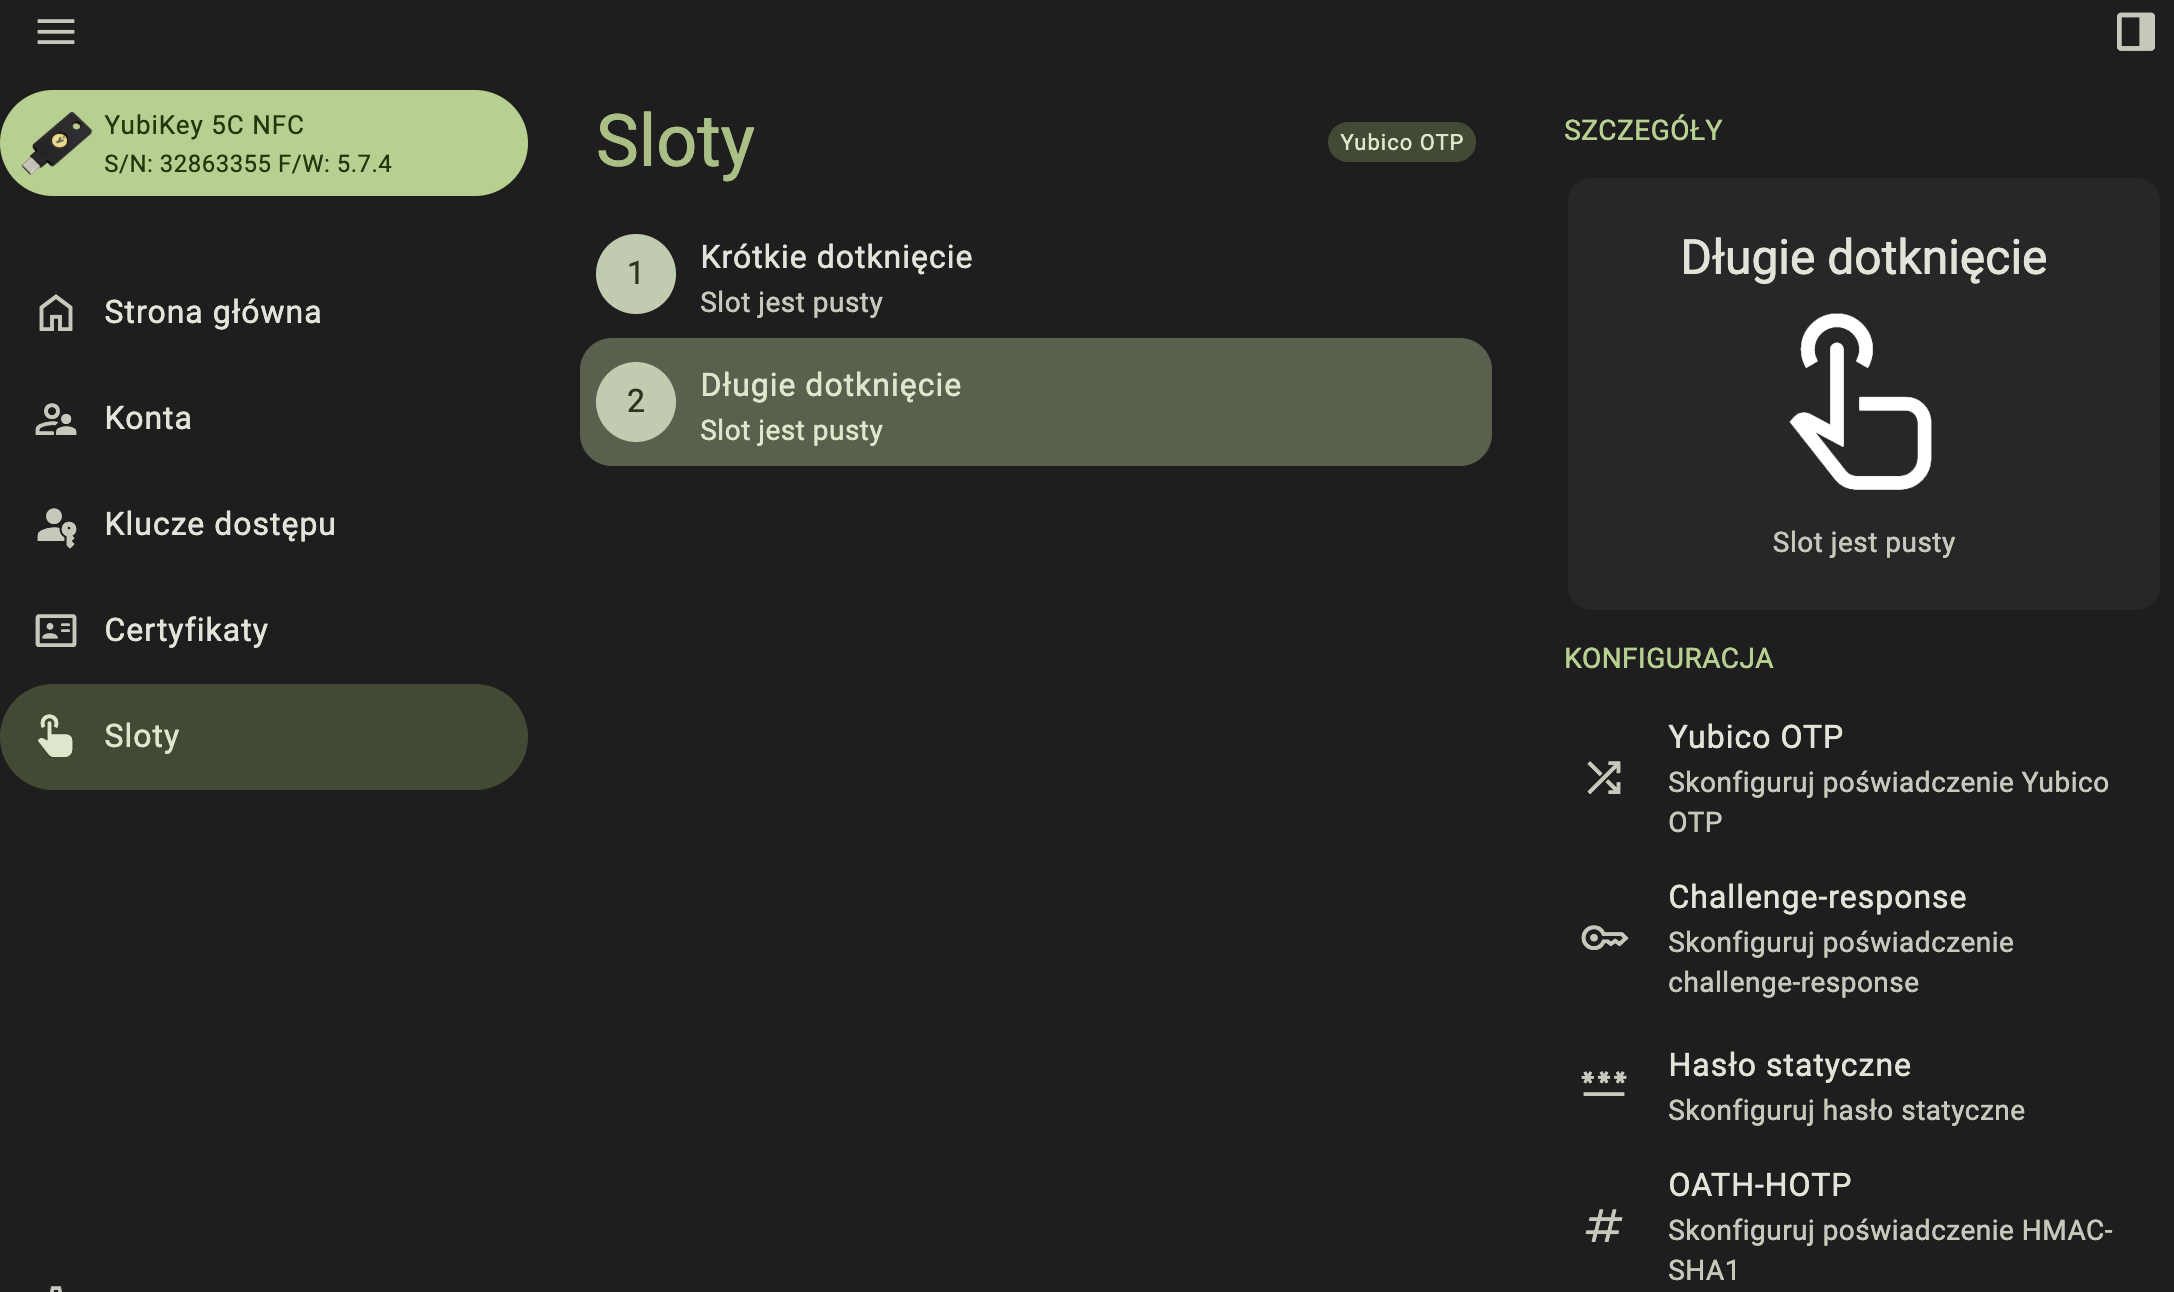Select the Sloty navigation item
The height and width of the screenshot is (1292, 2174).
(264, 737)
